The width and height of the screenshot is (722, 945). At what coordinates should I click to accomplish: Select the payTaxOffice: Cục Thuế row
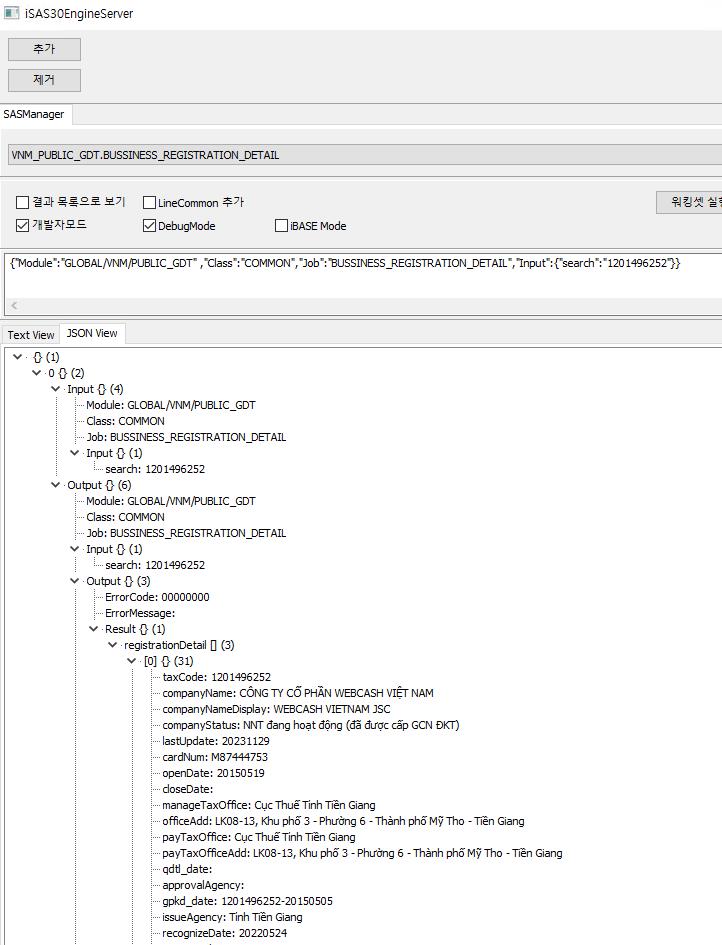click(259, 837)
